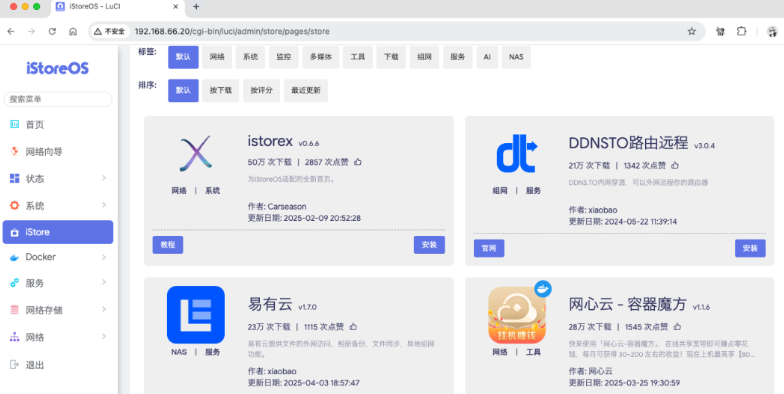Open the browser extensions puzzle icon
This screenshot has width=784, height=394.
pyautogui.click(x=741, y=32)
